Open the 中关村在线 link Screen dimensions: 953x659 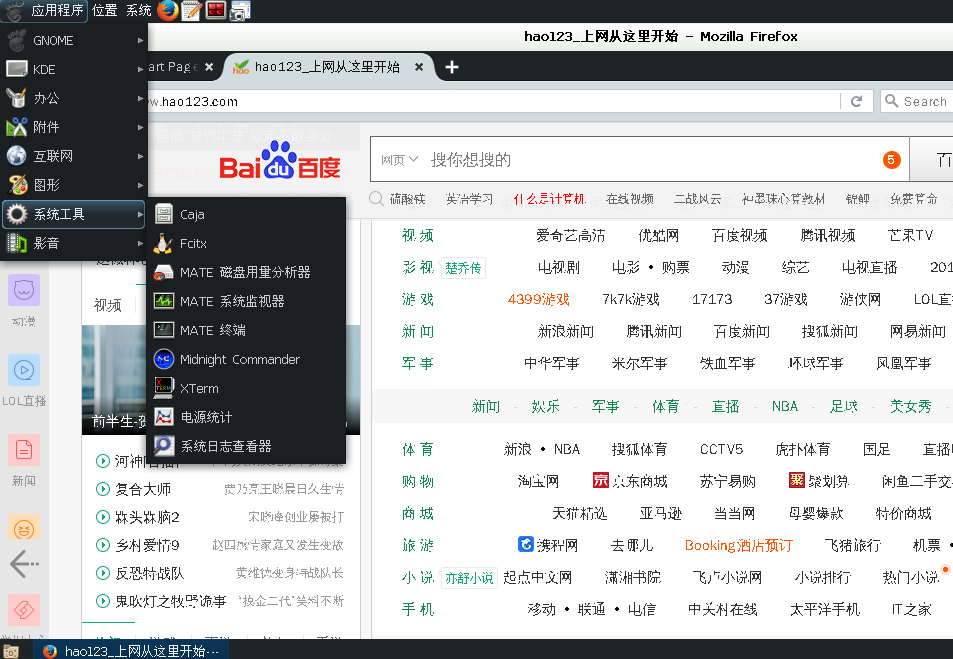(722, 609)
